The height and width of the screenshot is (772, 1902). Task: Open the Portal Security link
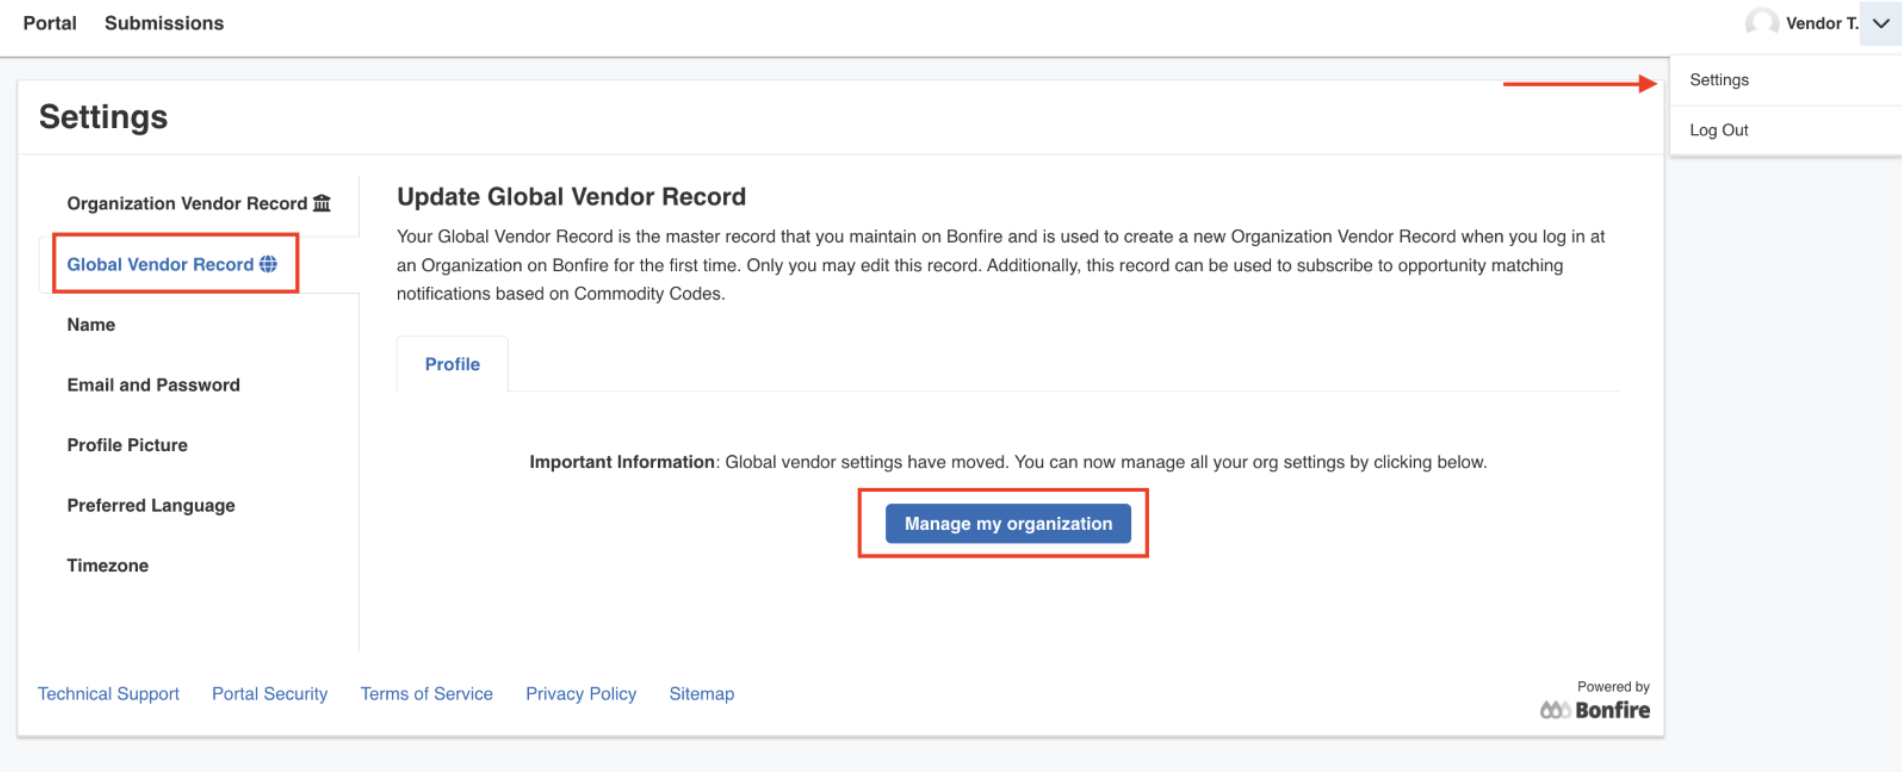(x=270, y=694)
